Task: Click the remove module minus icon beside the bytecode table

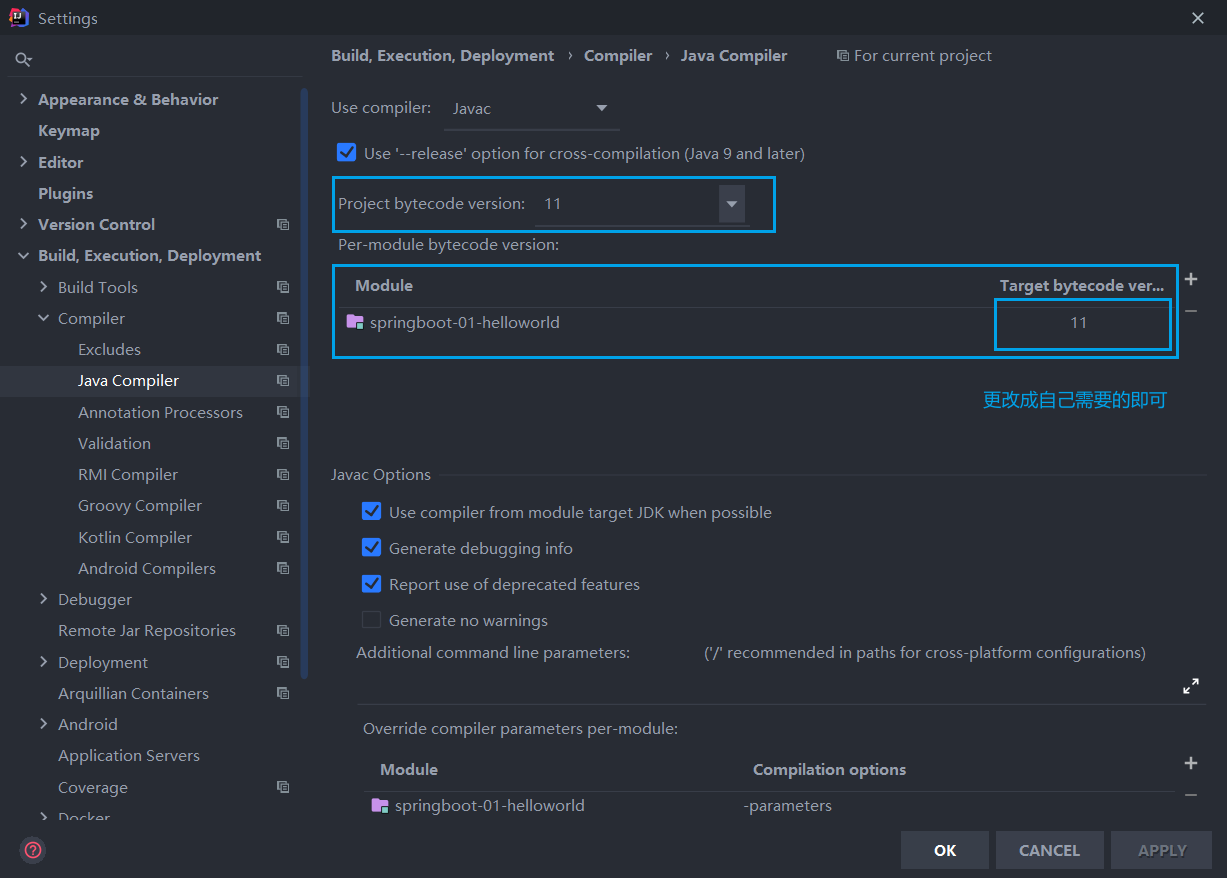Action: (x=1191, y=311)
